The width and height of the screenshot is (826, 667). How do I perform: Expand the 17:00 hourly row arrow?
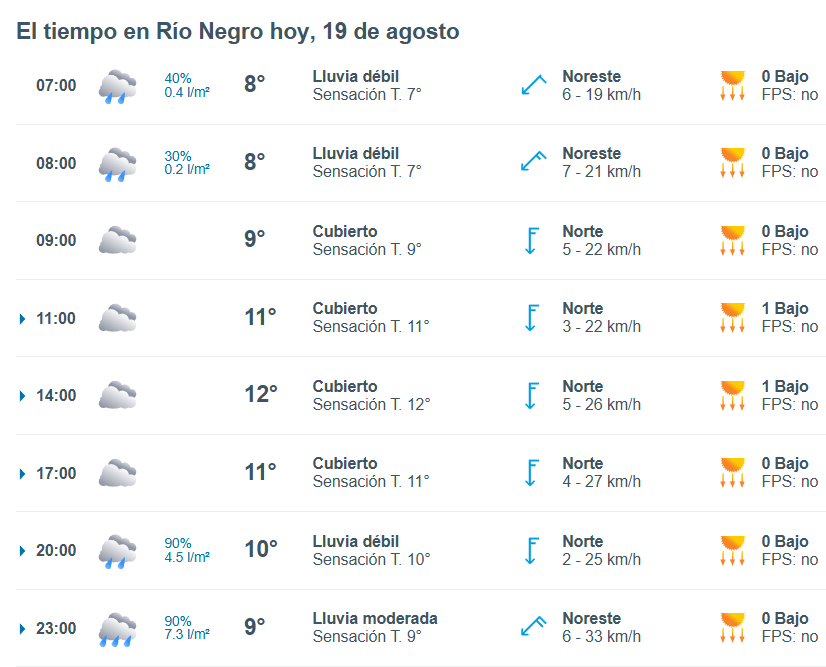[22, 474]
